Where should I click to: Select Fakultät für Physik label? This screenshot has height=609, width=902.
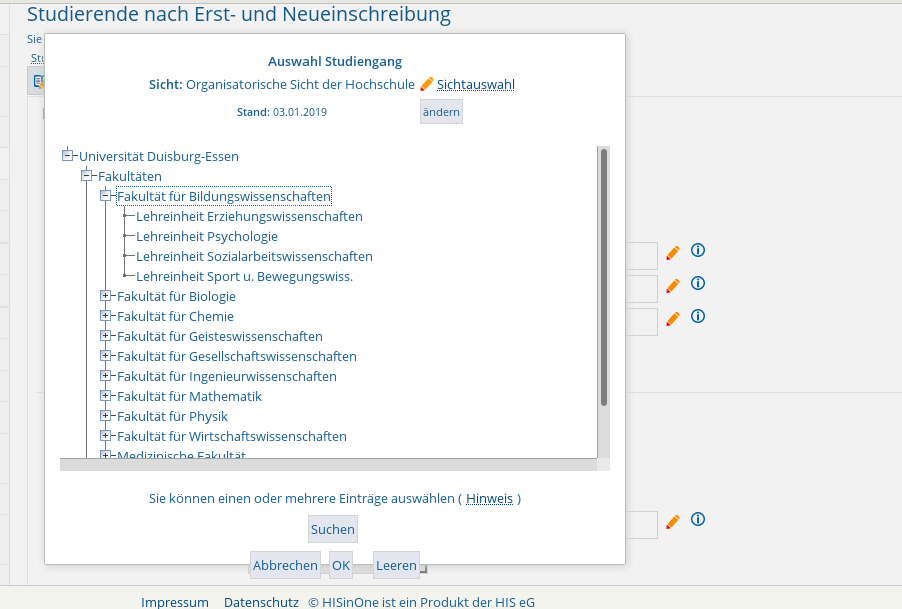[173, 416]
